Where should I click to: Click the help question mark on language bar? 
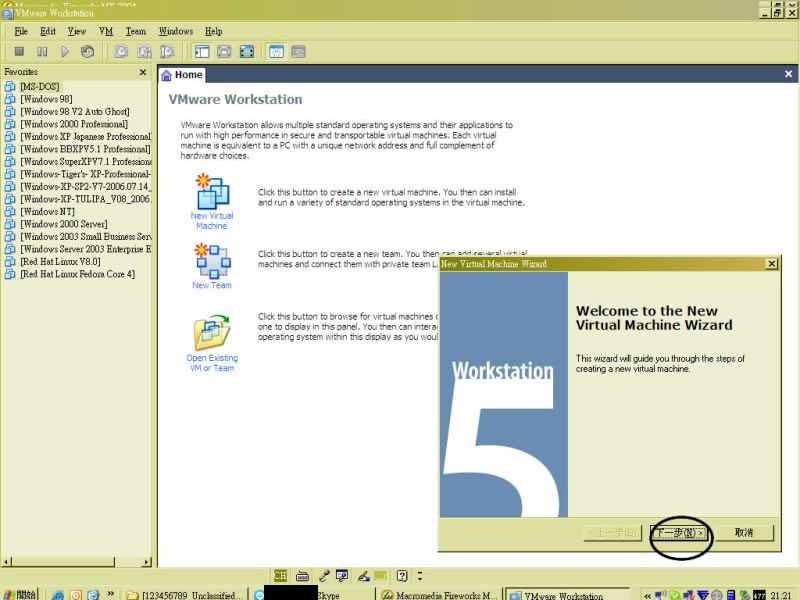coord(402,576)
